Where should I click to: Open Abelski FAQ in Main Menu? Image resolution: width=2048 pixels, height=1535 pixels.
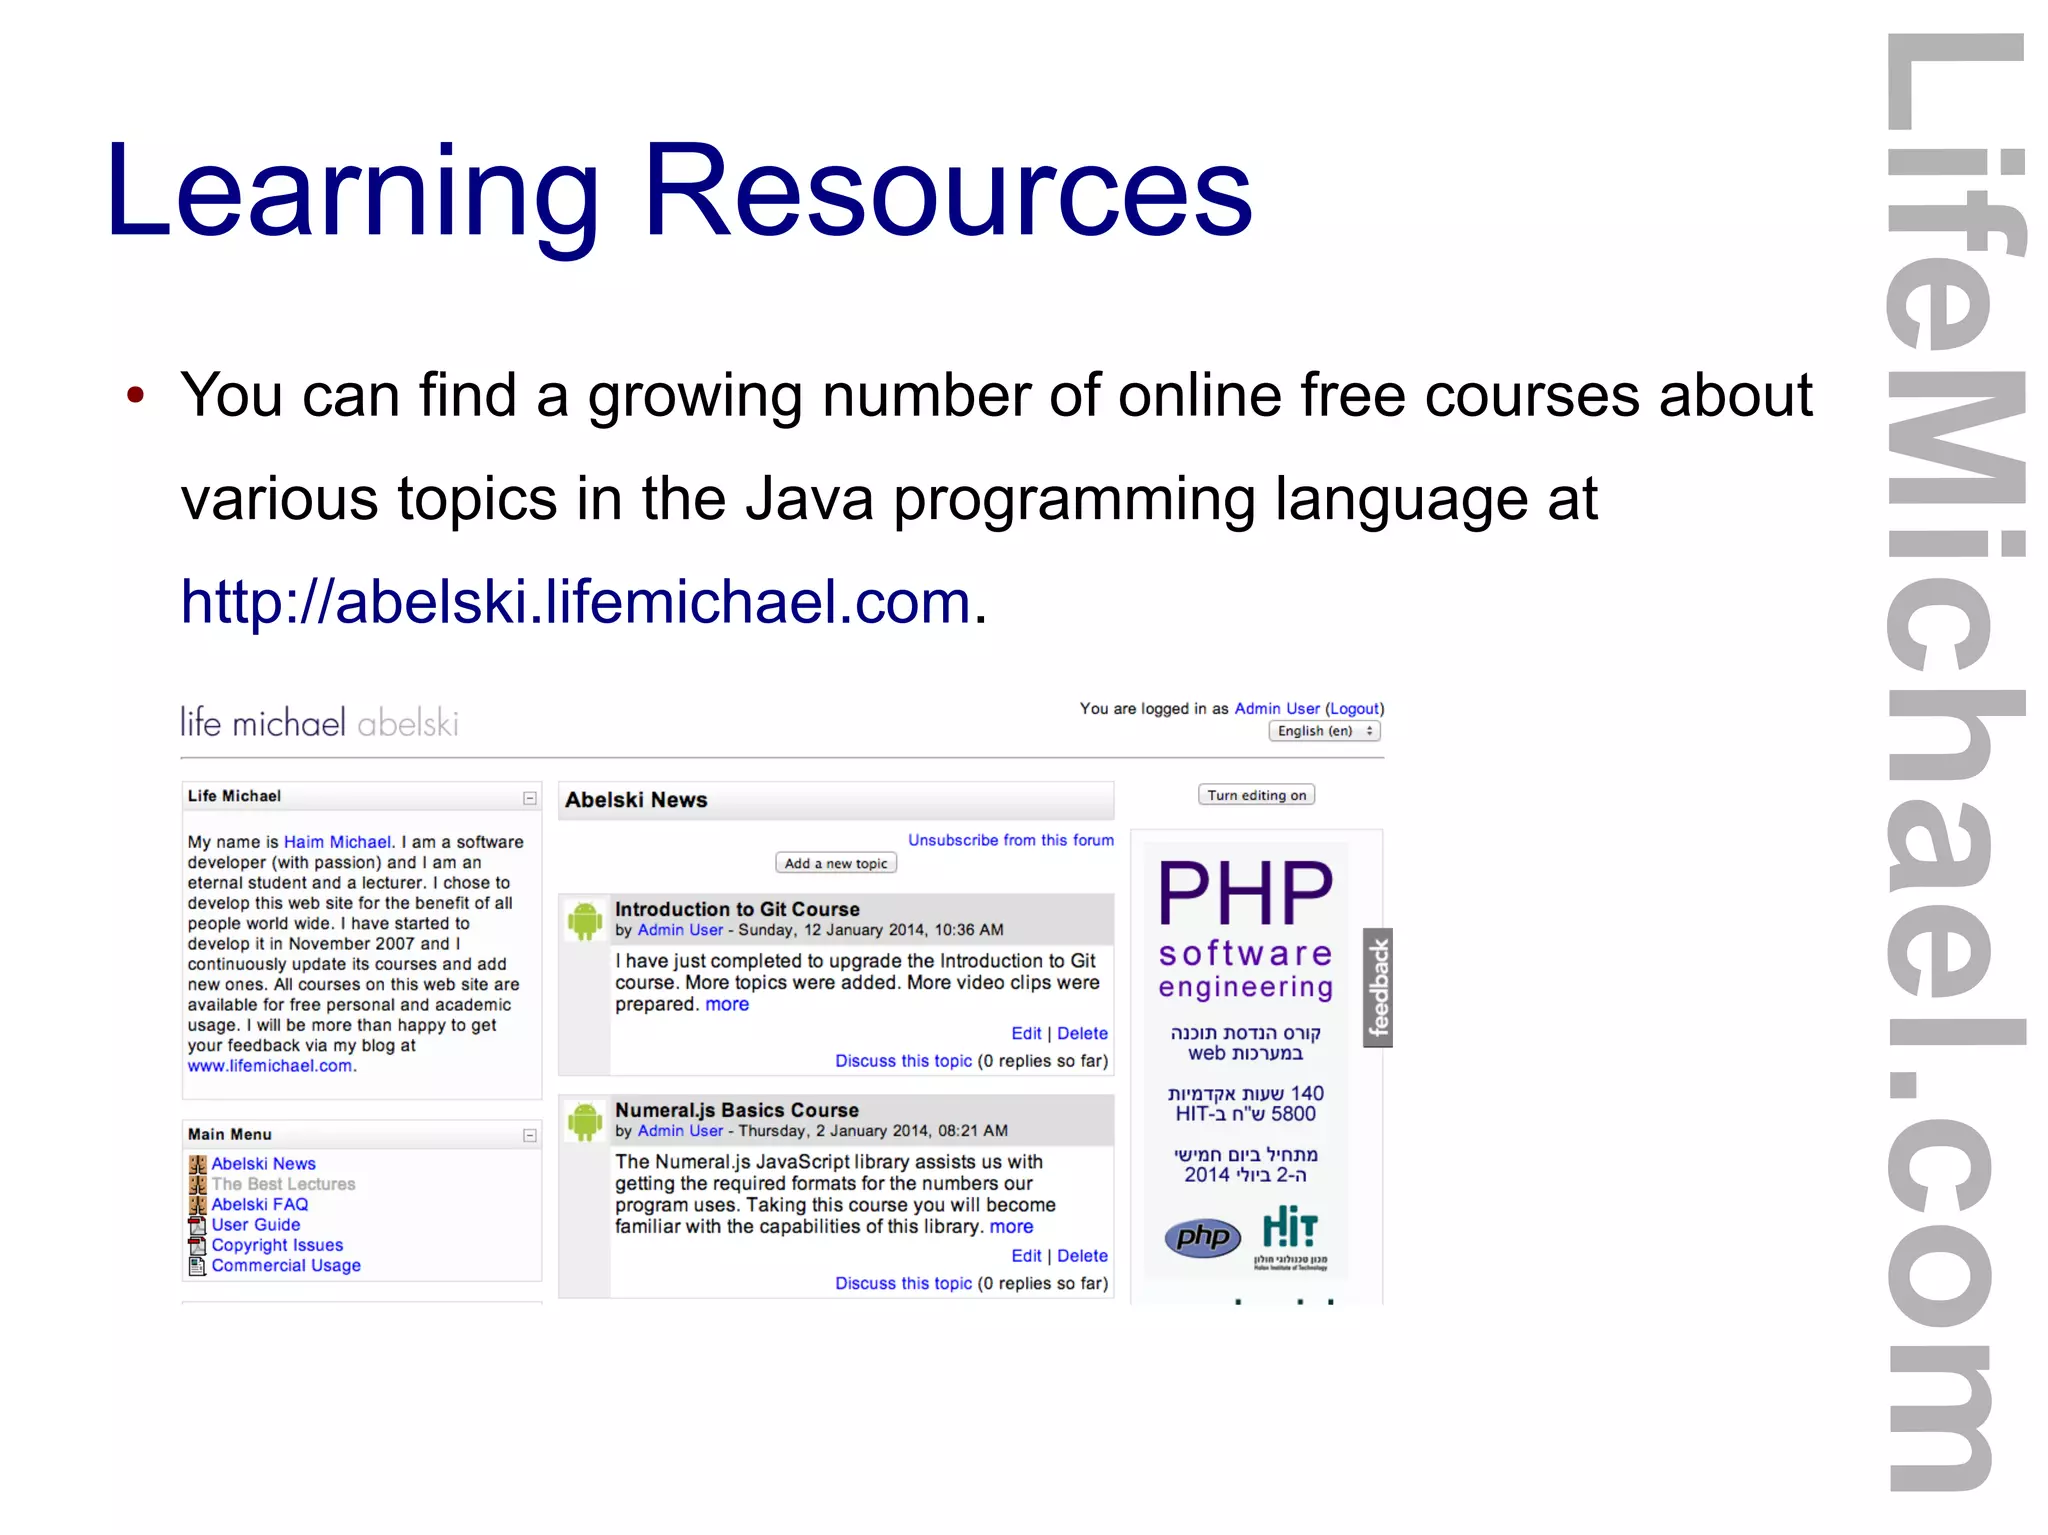point(259,1205)
